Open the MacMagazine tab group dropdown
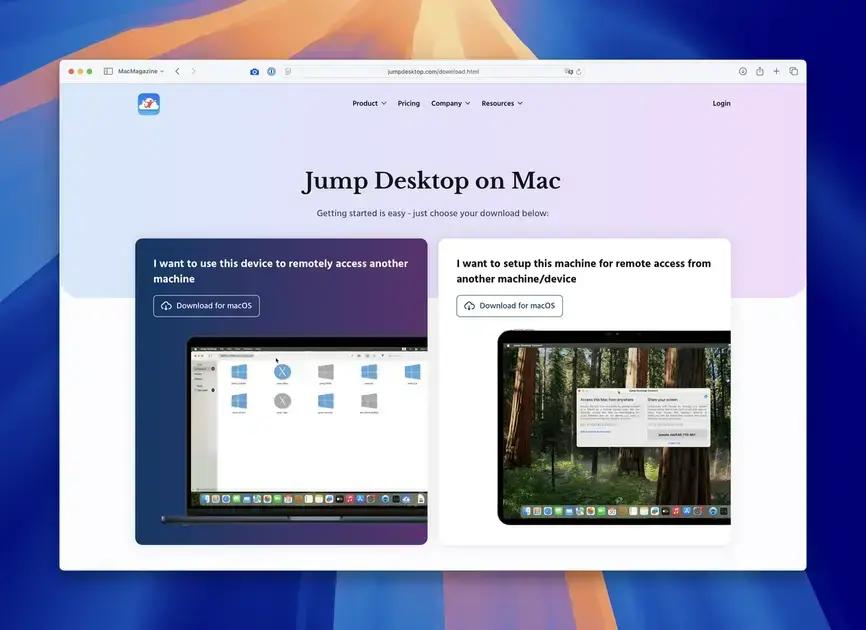The height and width of the screenshot is (630, 866). click(141, 71)
